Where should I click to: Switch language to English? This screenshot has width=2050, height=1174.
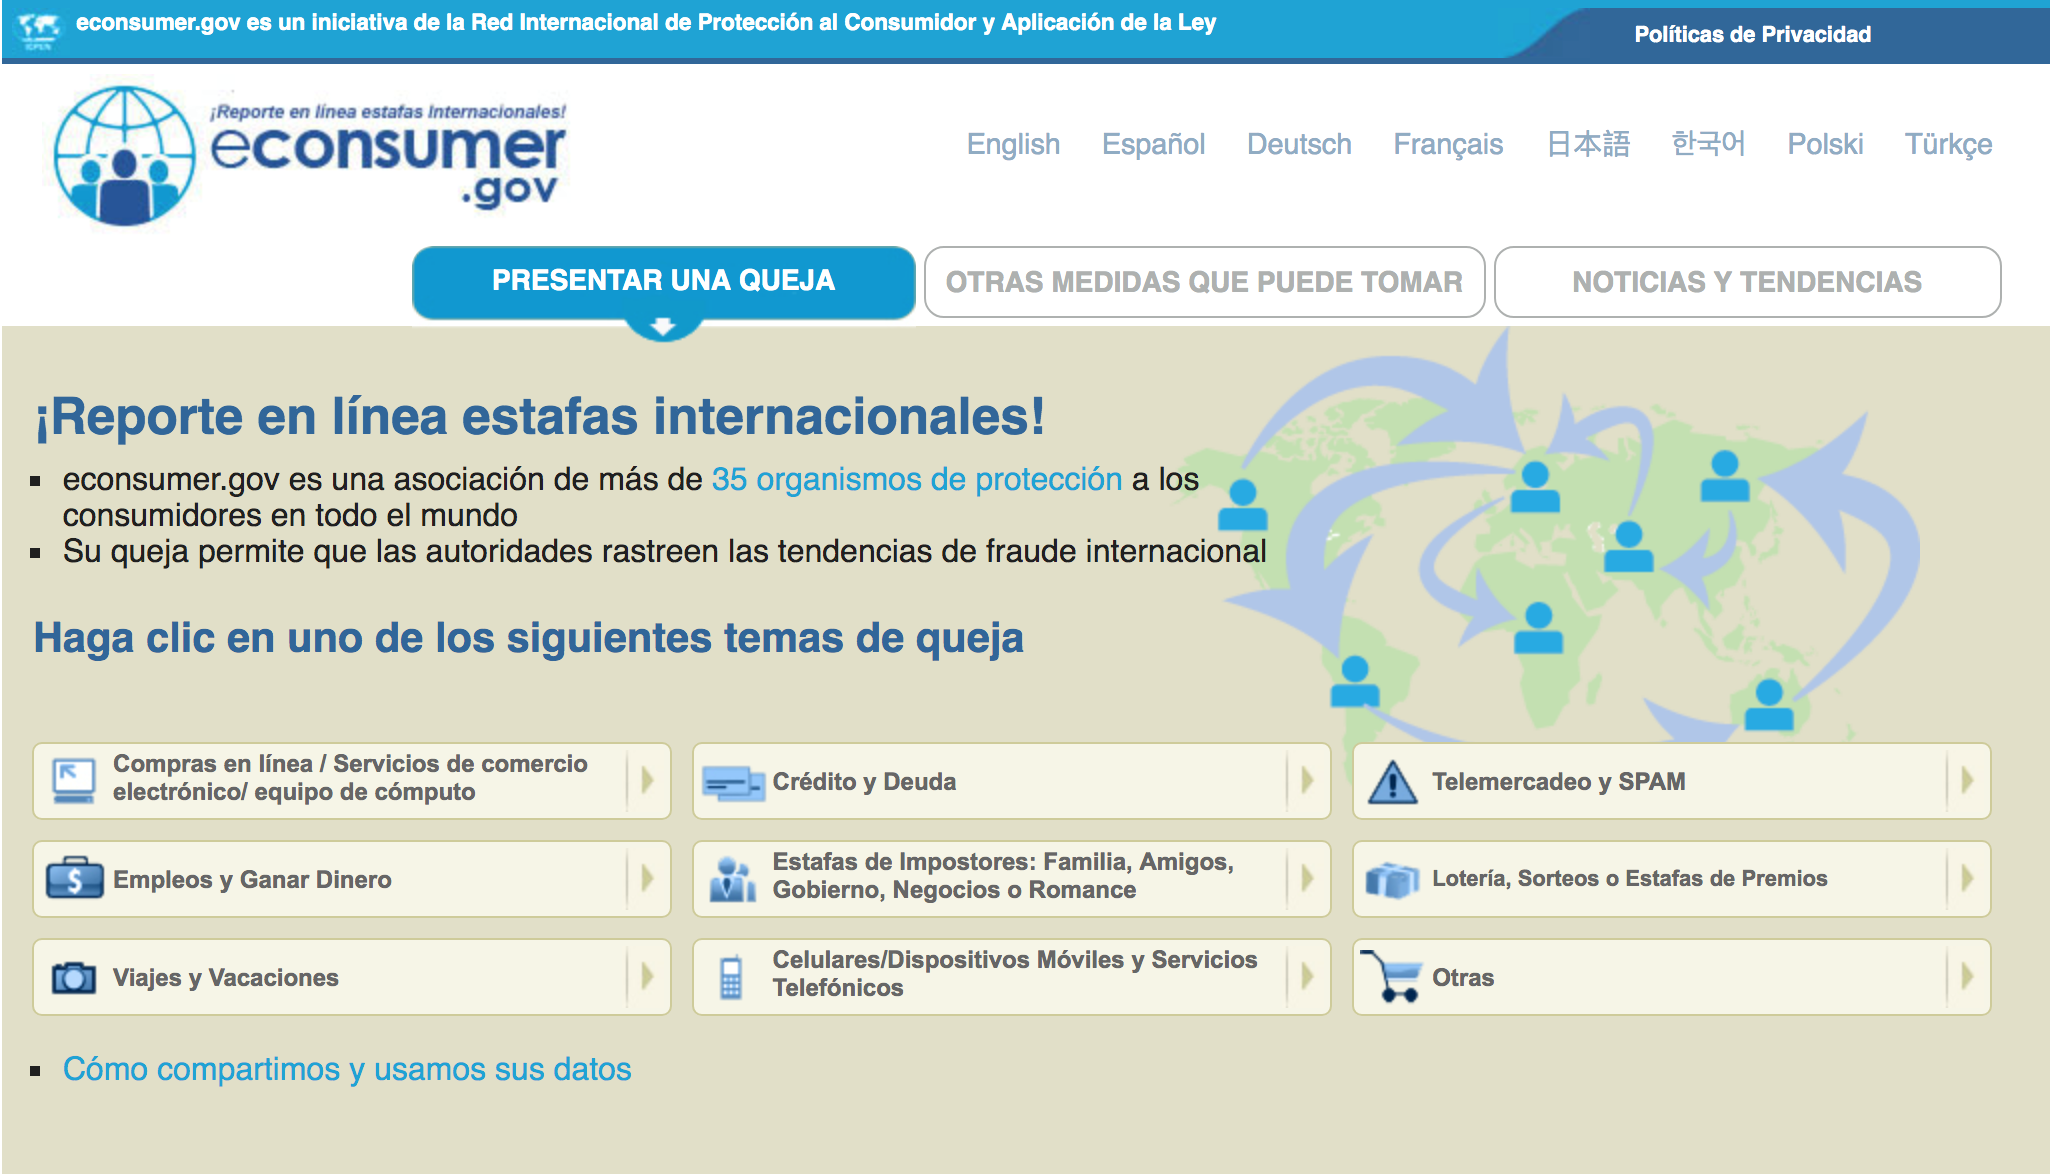[x=1013, y=144]
